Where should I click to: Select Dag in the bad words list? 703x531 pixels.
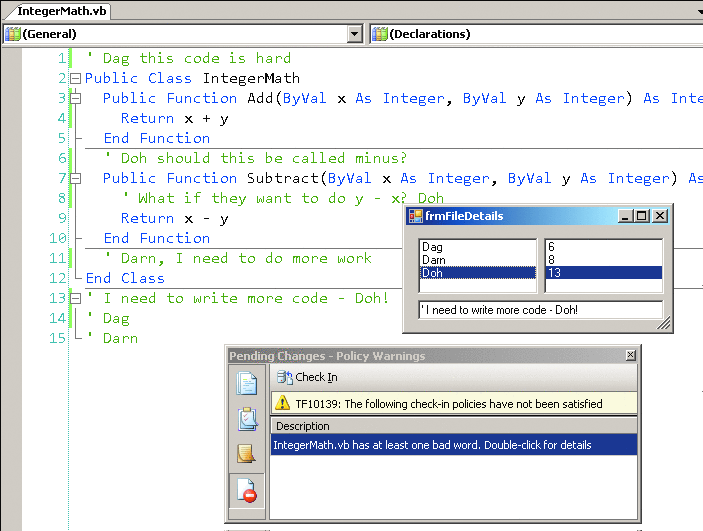477,247
